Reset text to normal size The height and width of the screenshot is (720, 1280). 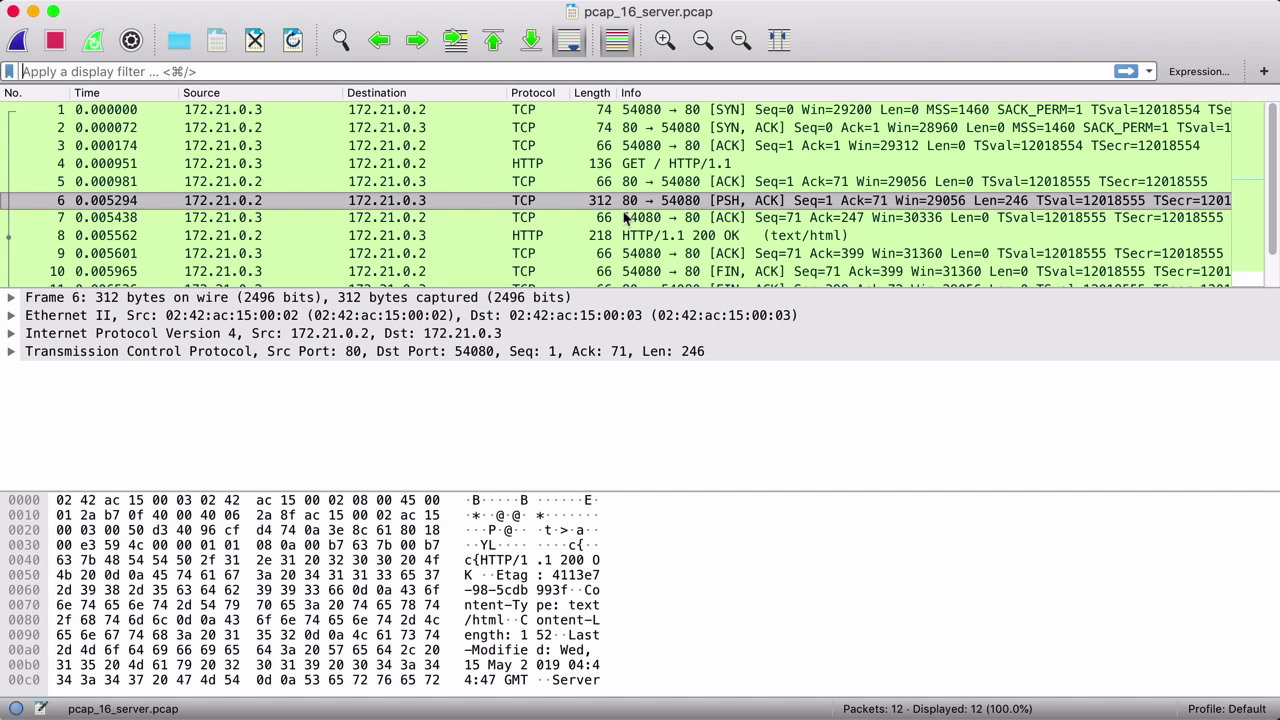click(741, 40)
